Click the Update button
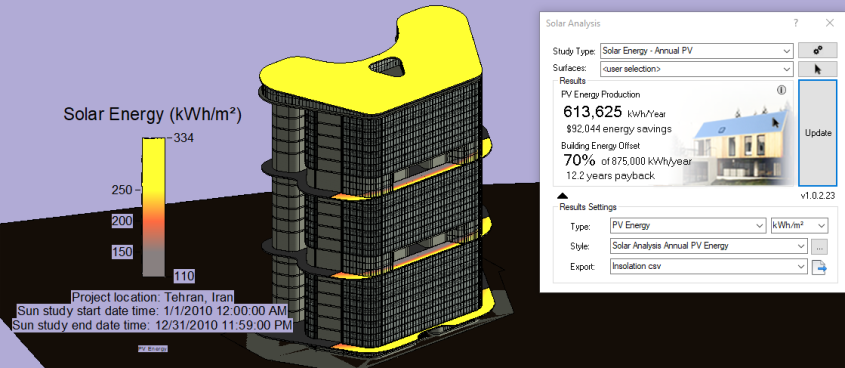The height and width of the screenshot is (368, 845). tap(817, 133)
